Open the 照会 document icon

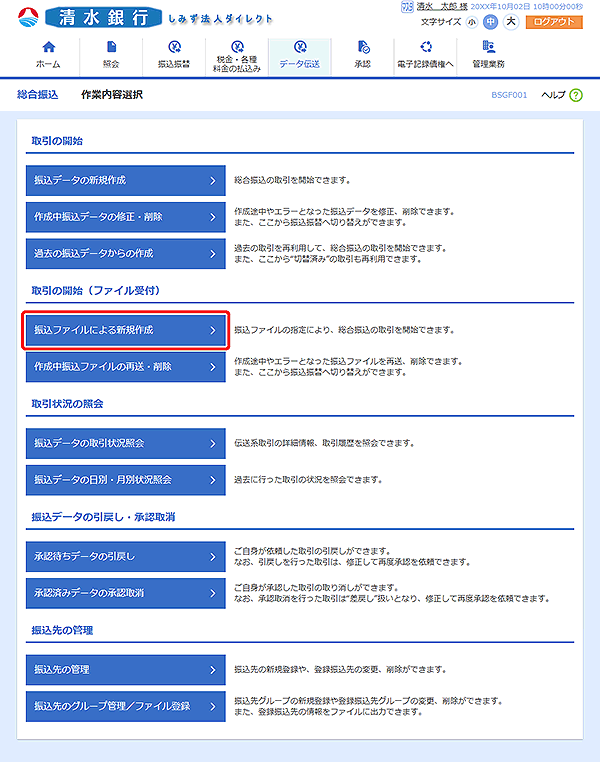pos(111,48)
